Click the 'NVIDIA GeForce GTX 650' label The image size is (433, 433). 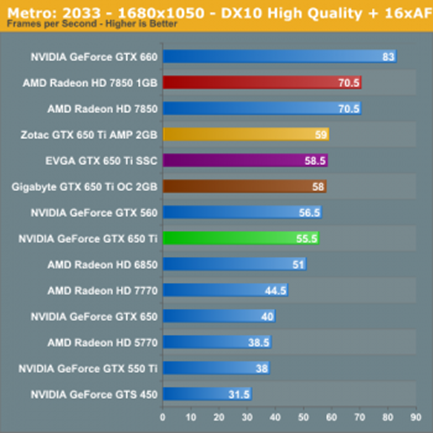(x=94, y=317)
